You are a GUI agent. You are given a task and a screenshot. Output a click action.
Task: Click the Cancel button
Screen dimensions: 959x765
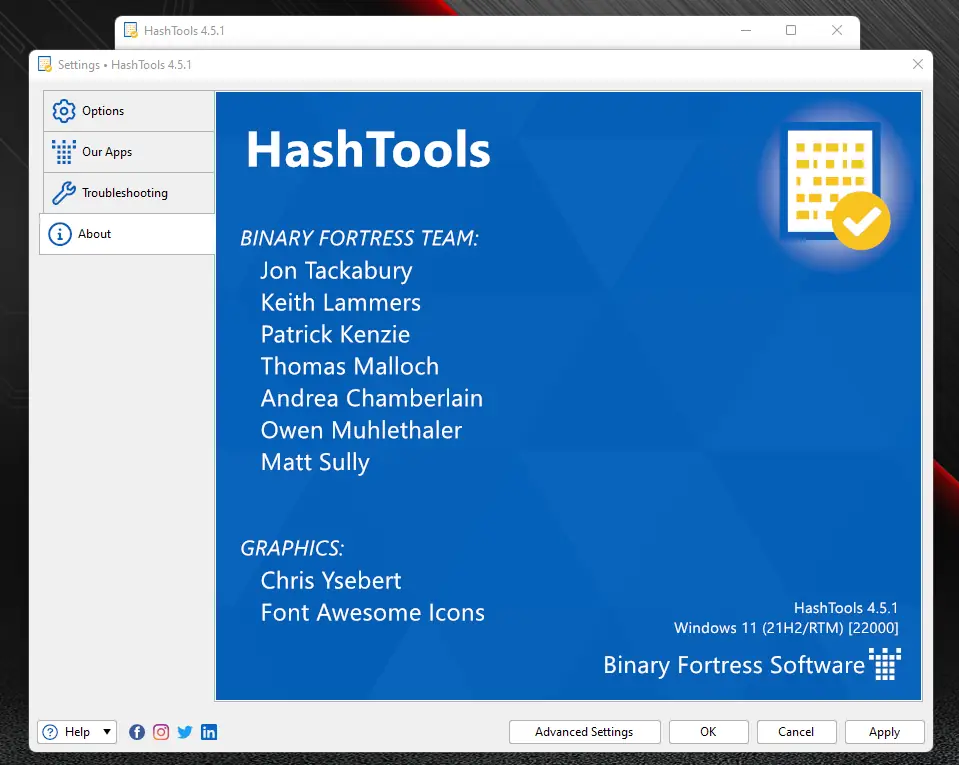[x=796, y=732]
